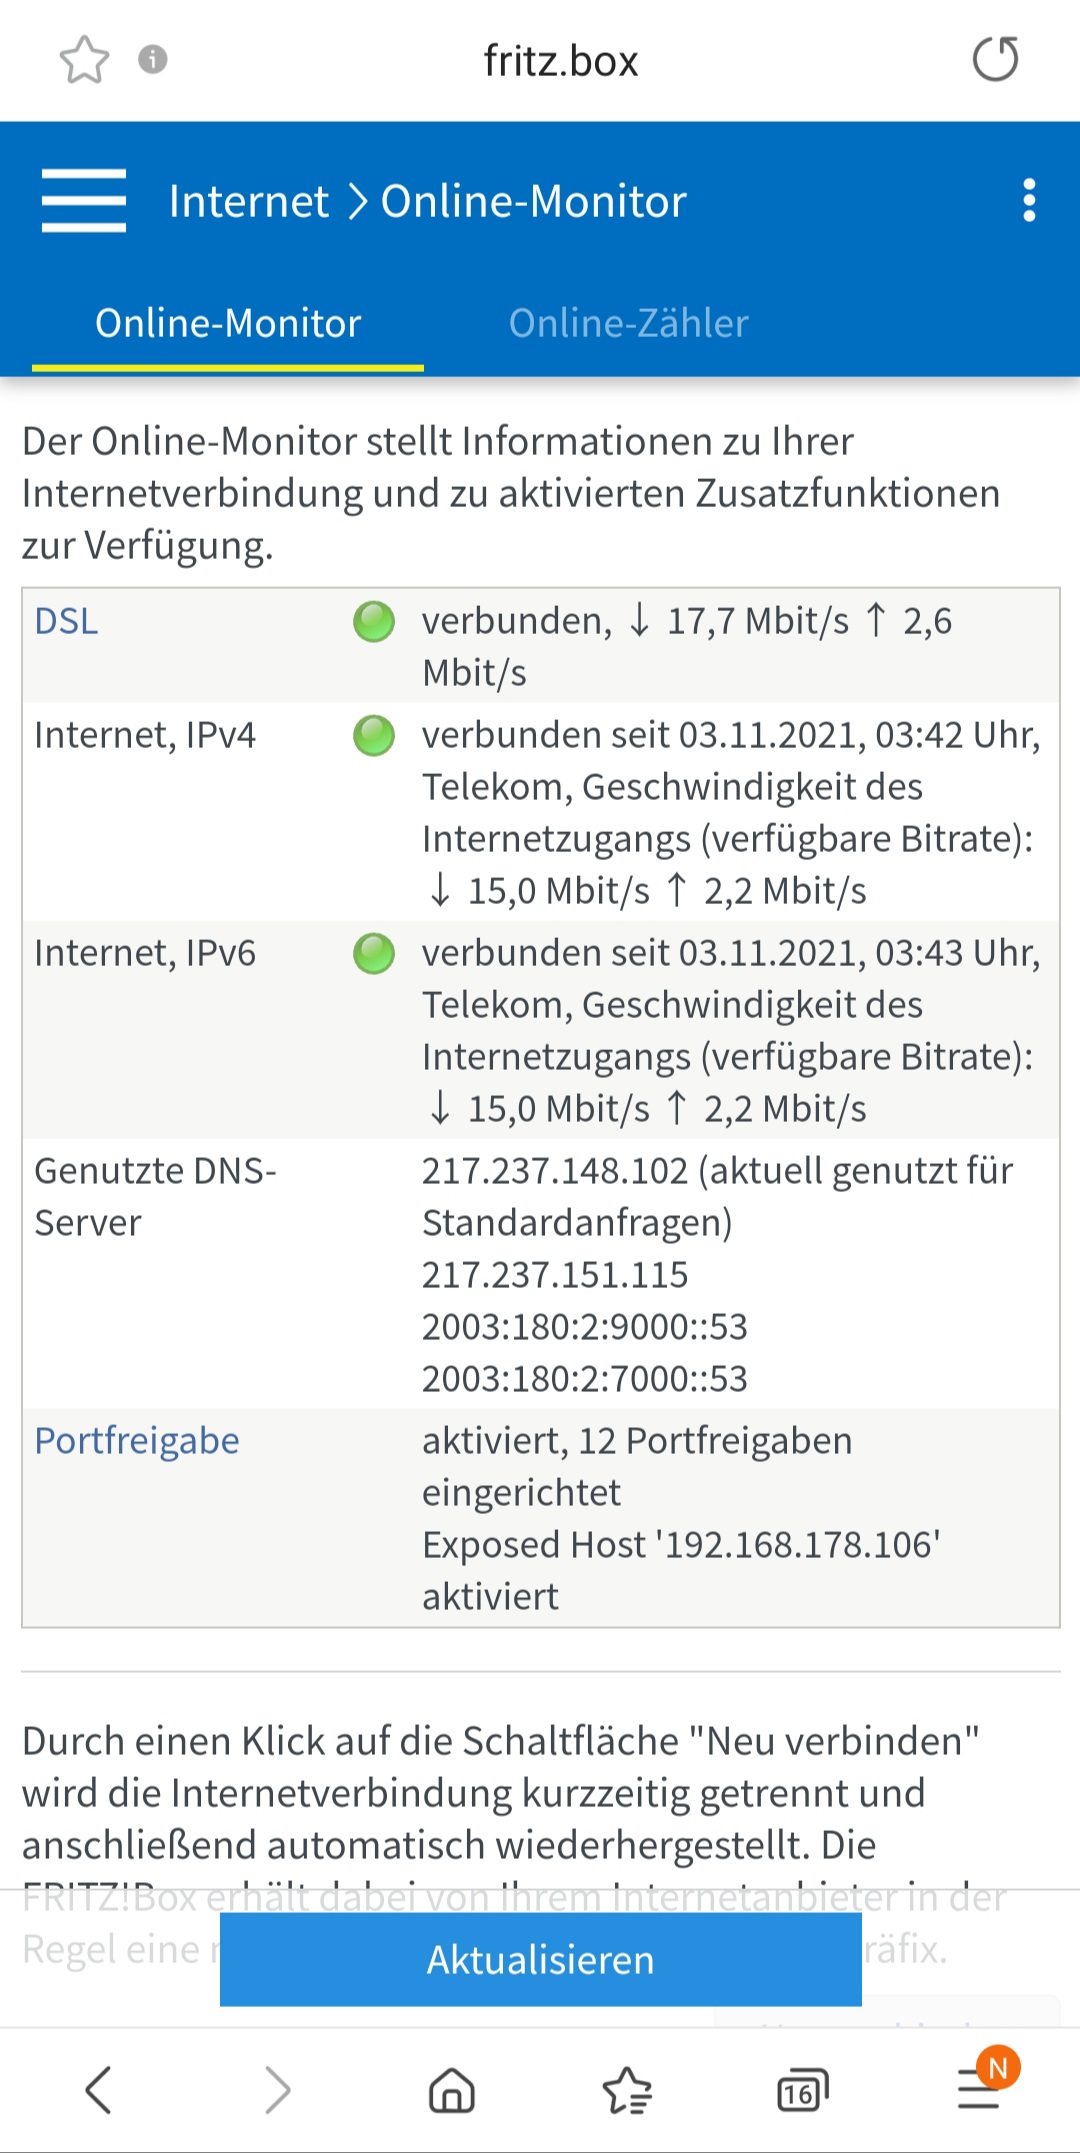Click the Internet breadcrumb in the header

(248, 201)
